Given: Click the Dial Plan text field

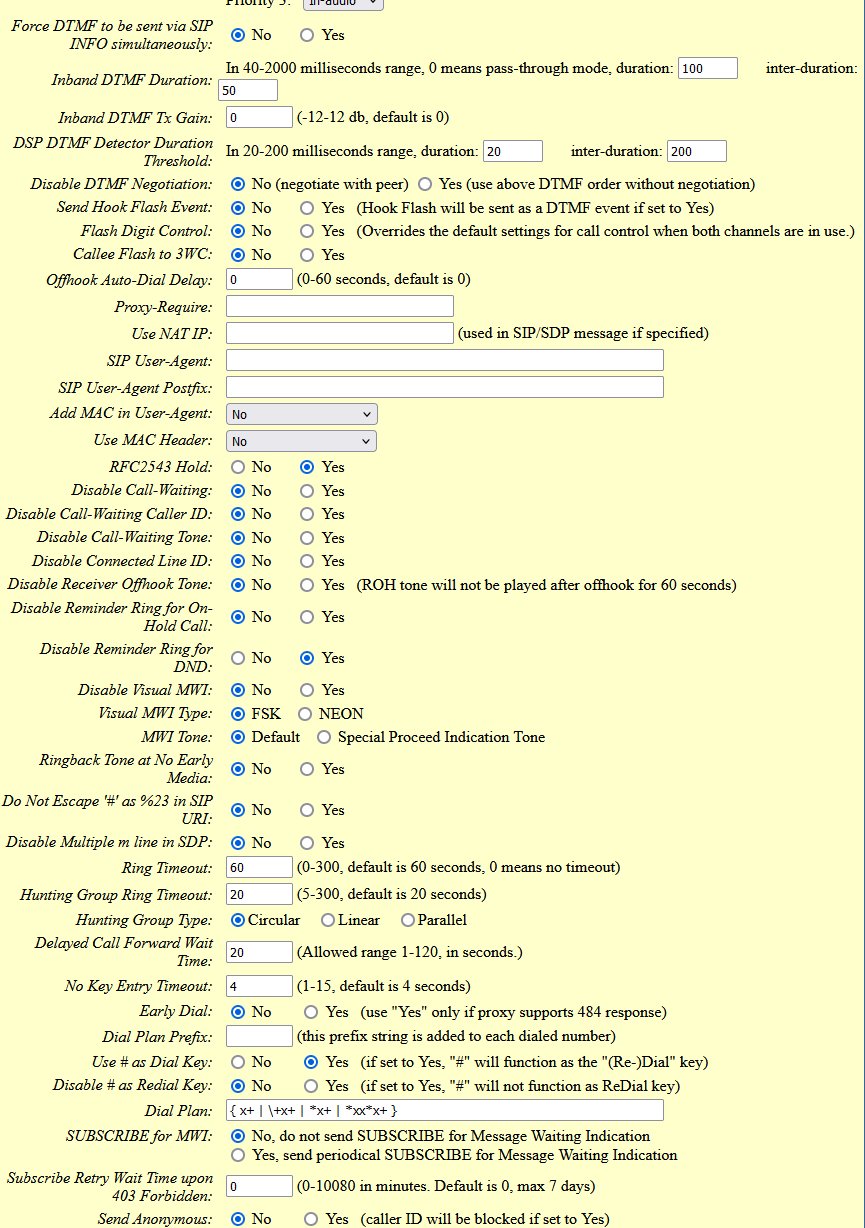Looking at the screenshot, I should [x=445, y=1110].
